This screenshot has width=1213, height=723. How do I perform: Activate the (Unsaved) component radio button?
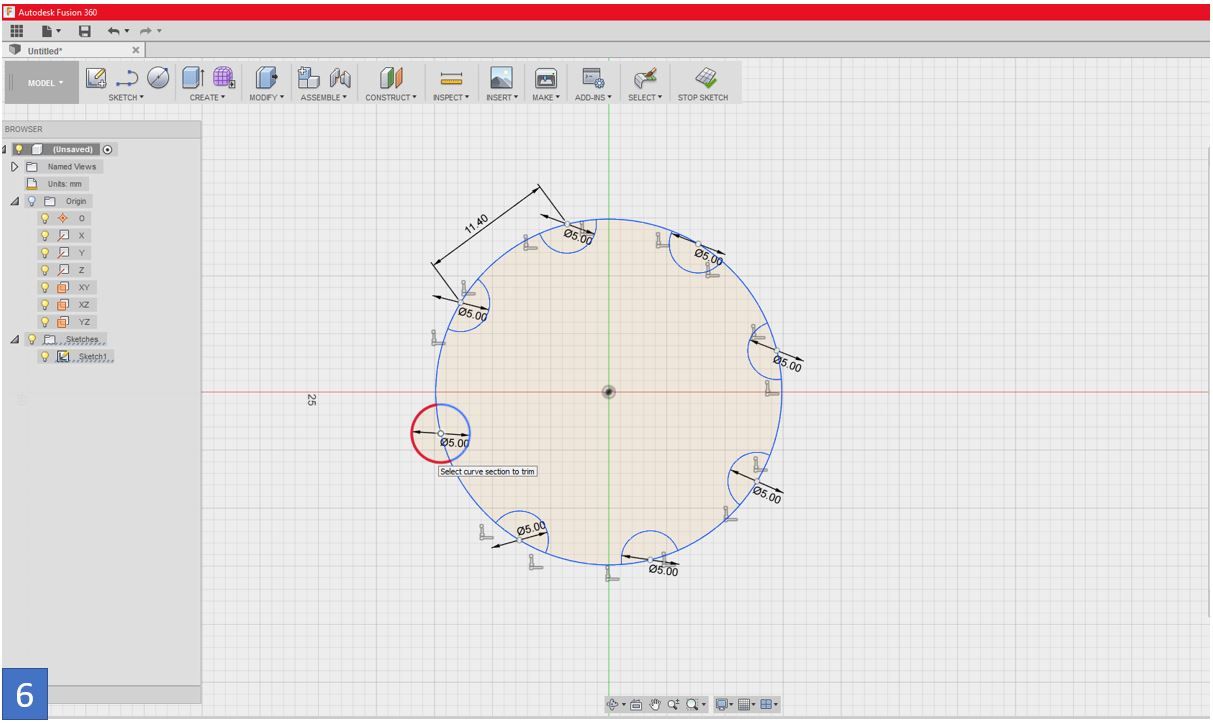pyautogui.click(x=108, y=149)
